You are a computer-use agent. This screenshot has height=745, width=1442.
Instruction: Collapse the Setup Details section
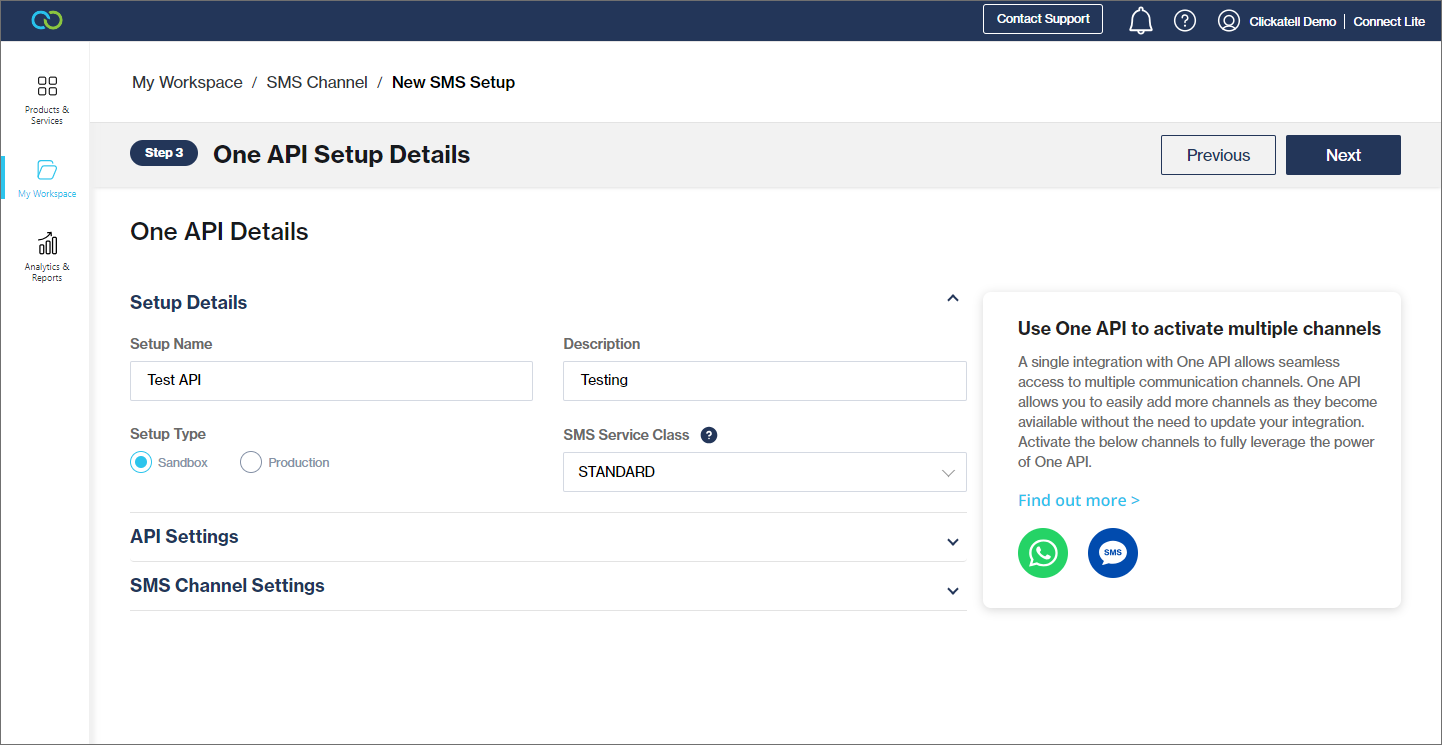pyautogui.click(x=953, y=299)
